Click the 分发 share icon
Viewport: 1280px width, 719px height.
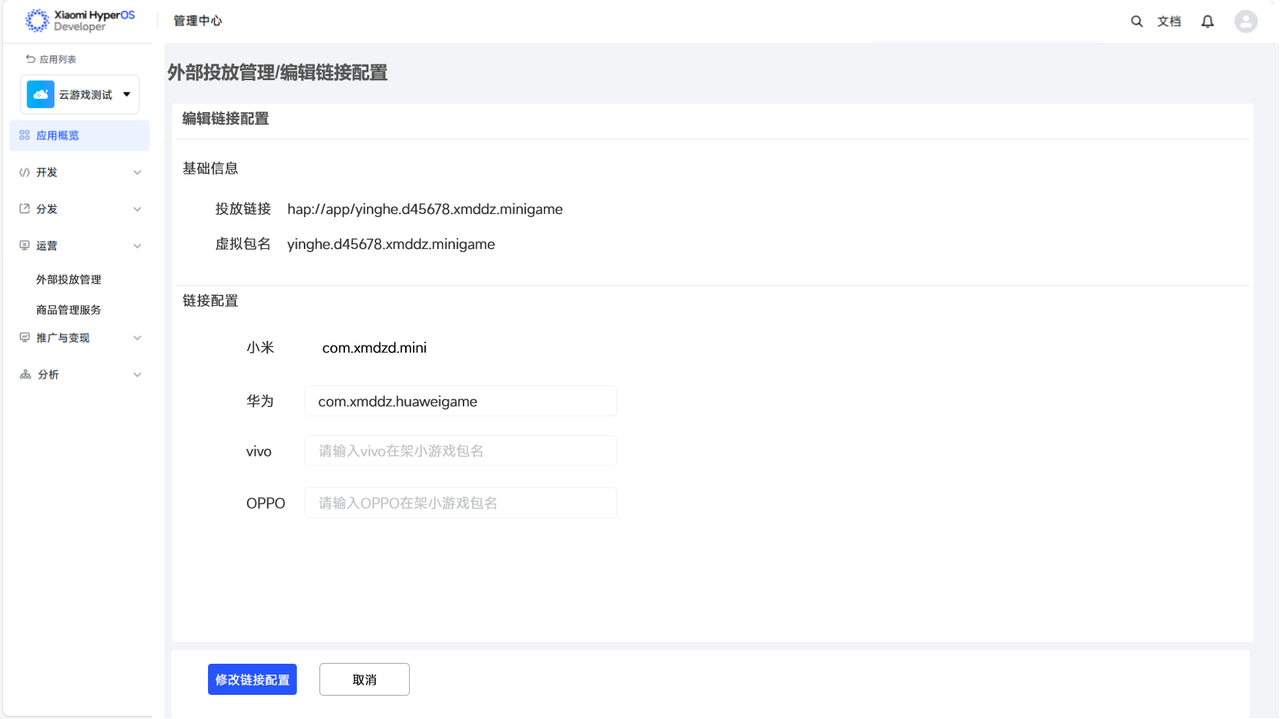[24, 209]
